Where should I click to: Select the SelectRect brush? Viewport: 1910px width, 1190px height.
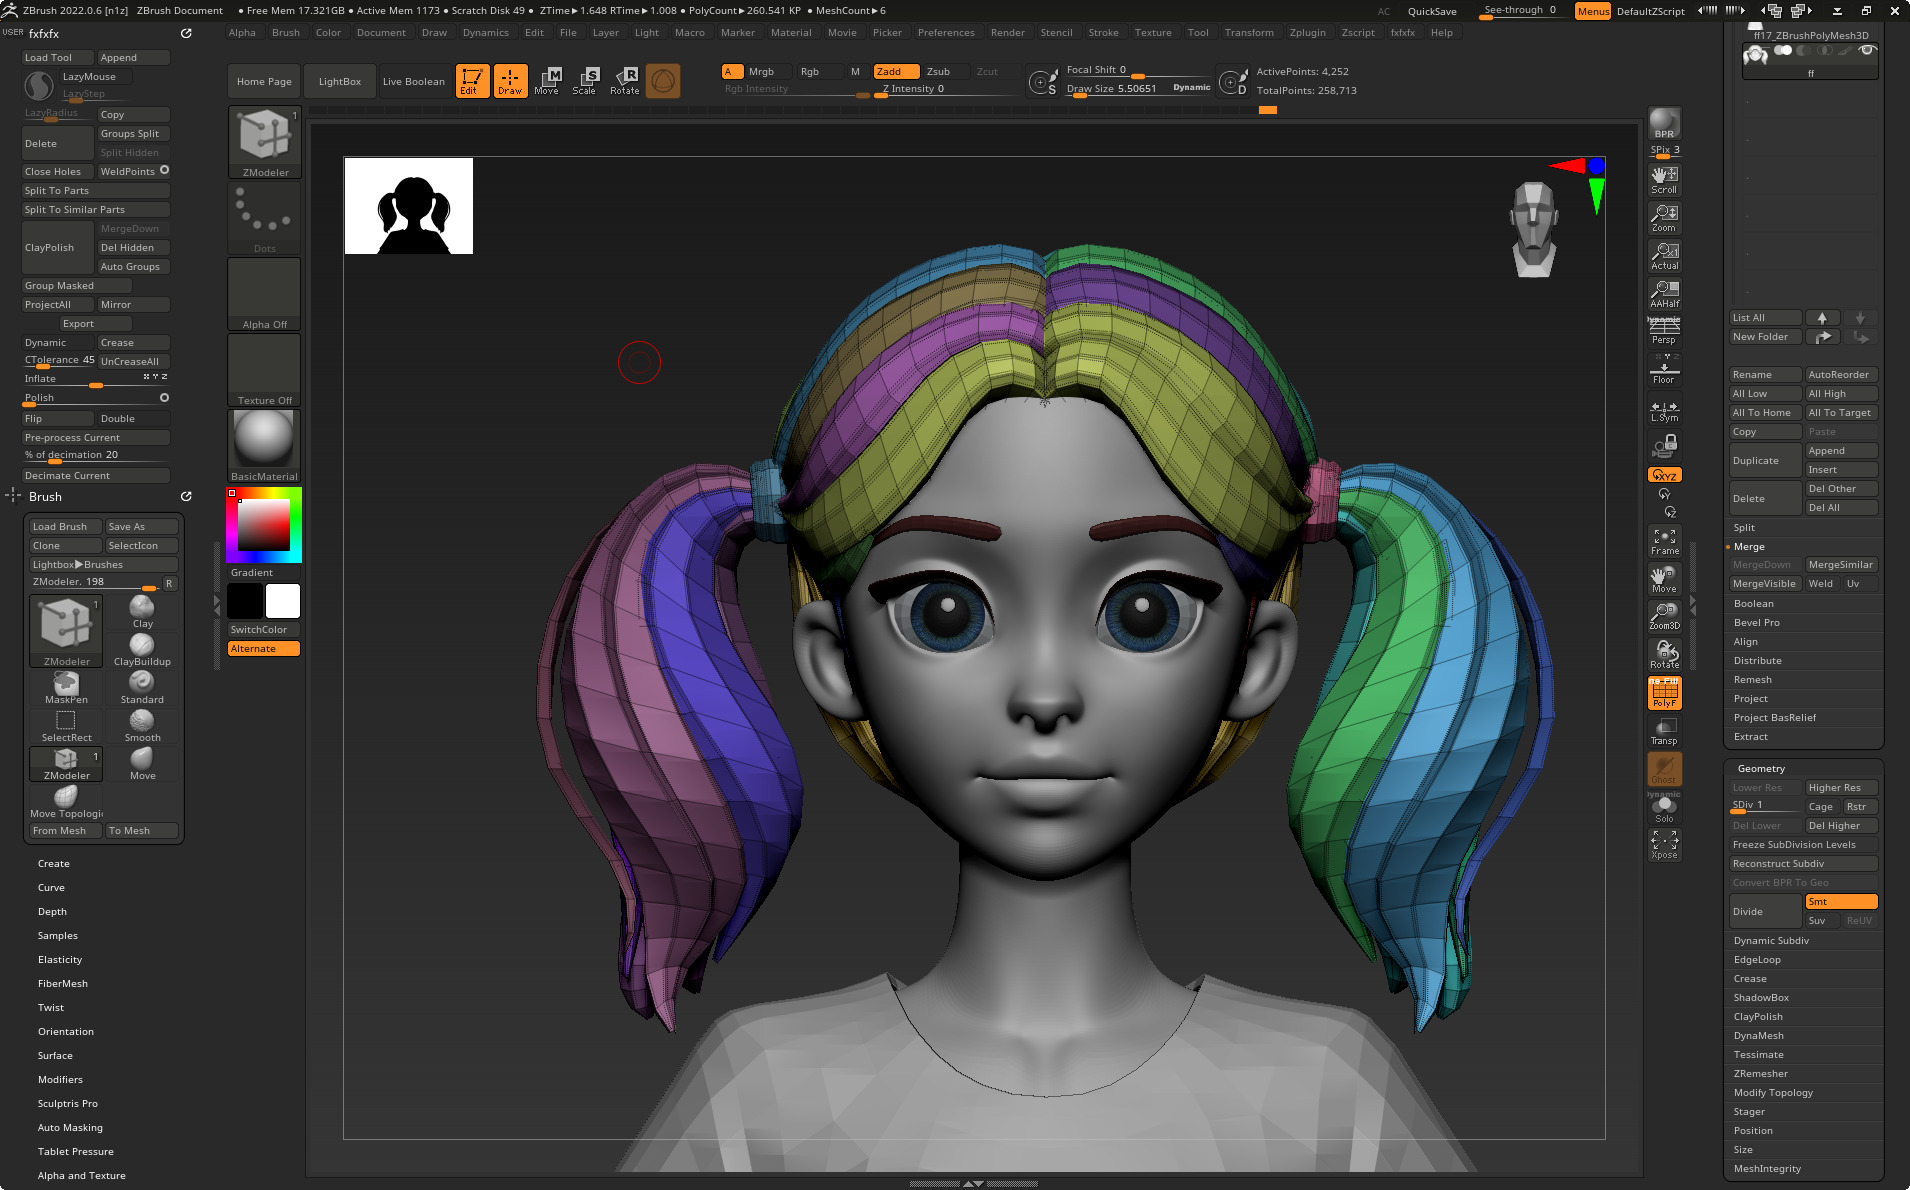pyautogui.click(x=67, y=726)
